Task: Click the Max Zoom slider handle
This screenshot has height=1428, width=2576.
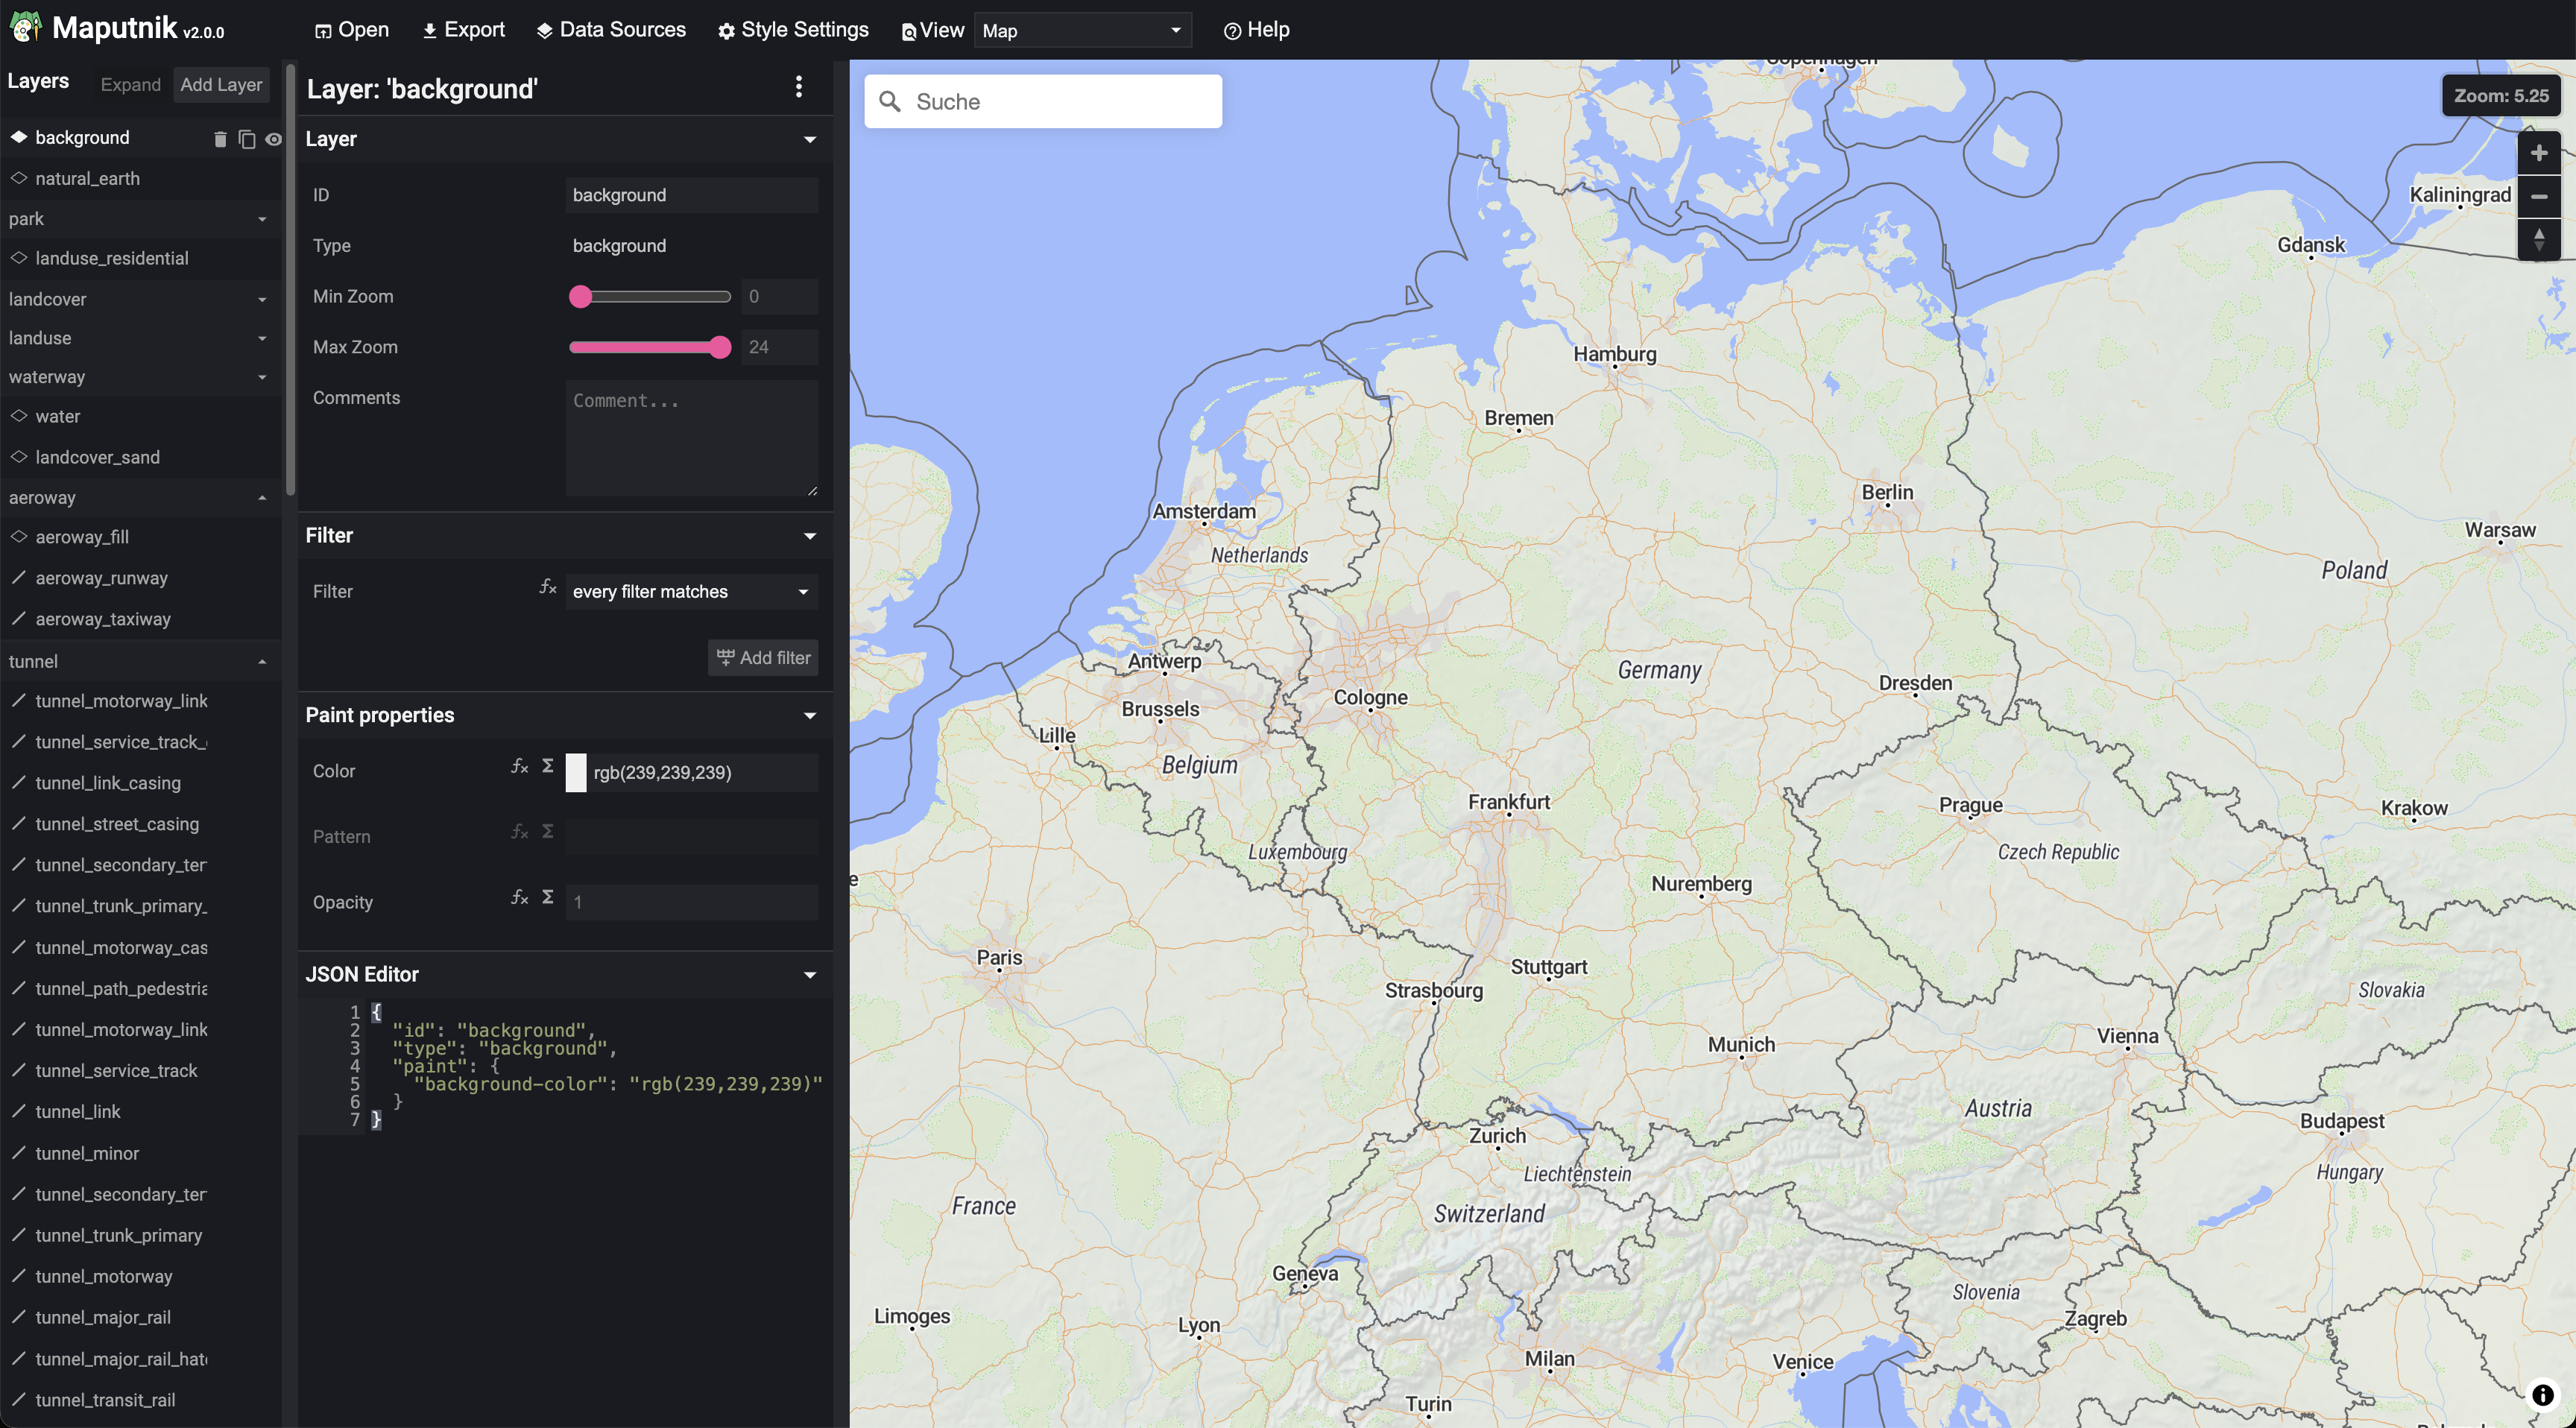Action: tap(720, 347)
